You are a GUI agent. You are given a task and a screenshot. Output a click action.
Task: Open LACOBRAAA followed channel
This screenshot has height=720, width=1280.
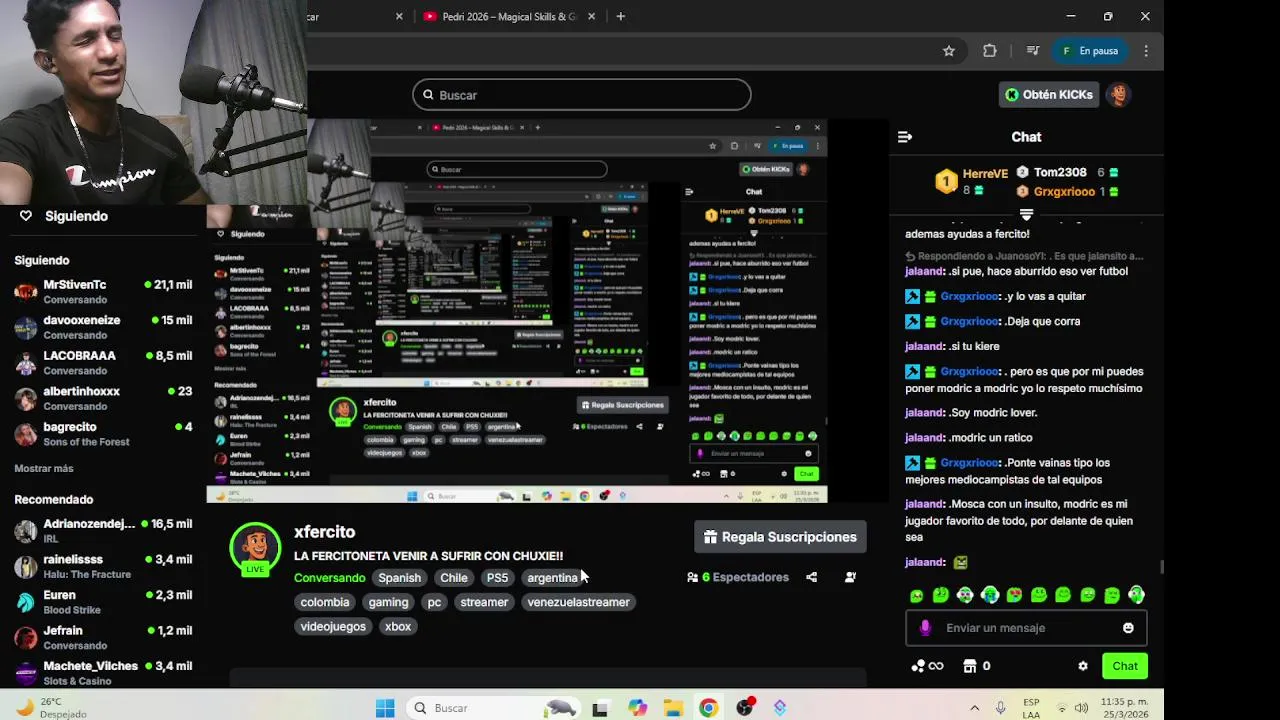click(104, 363)
